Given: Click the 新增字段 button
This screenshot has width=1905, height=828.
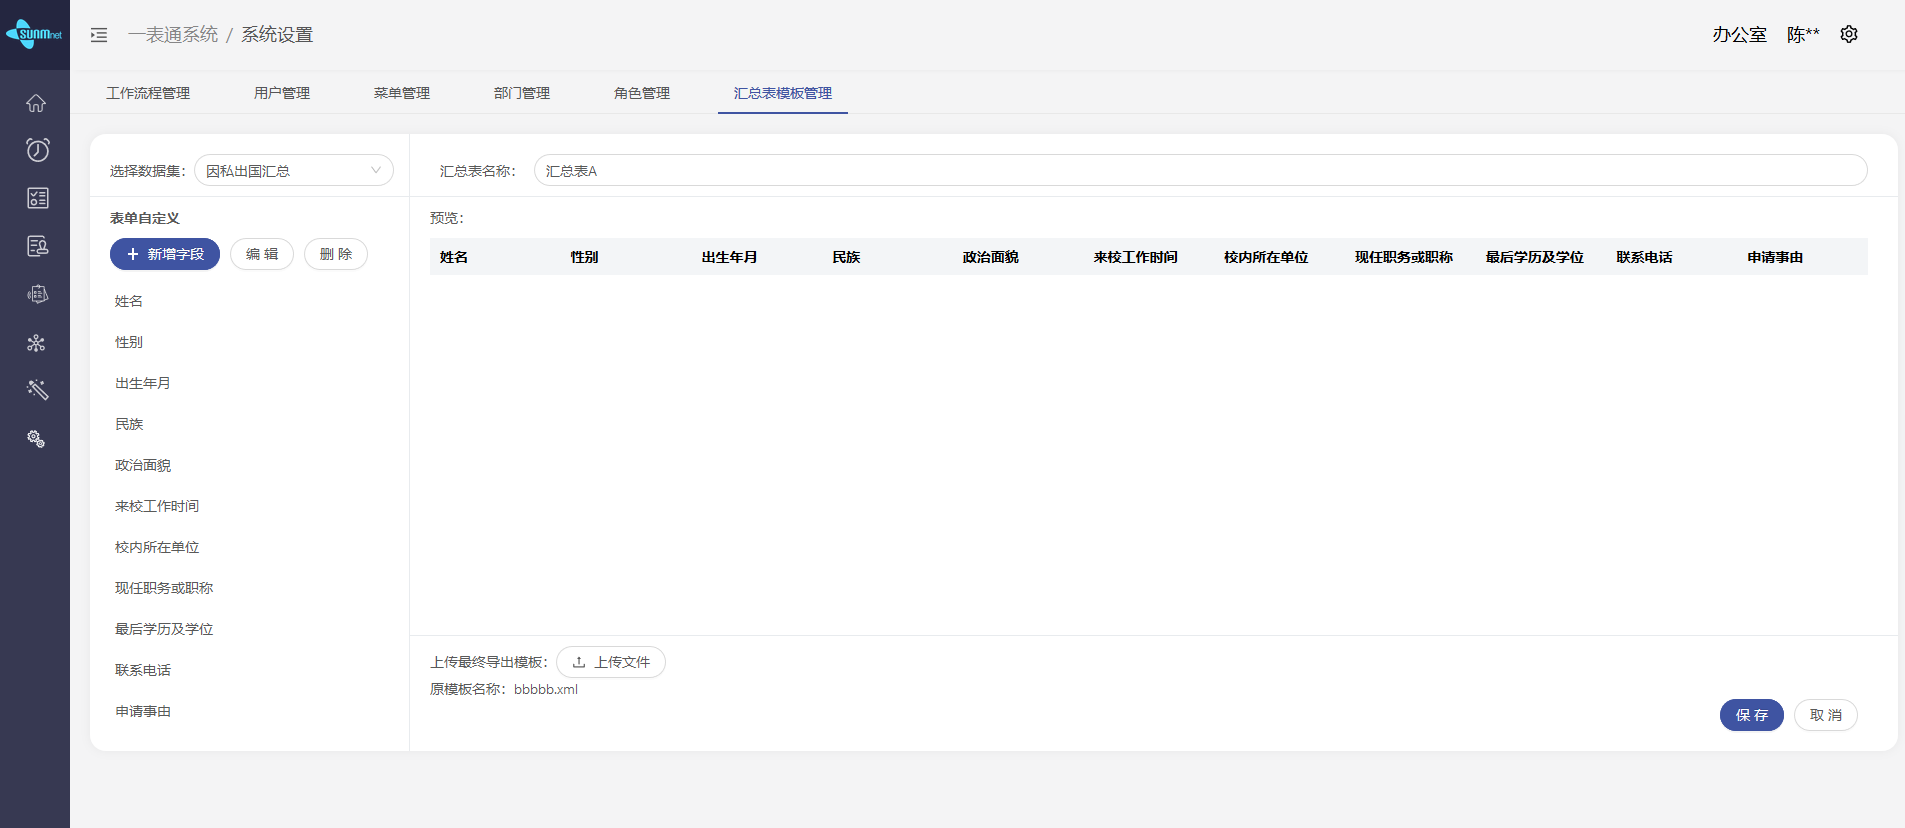Looking at the screenshot, I should click(165, 254).
